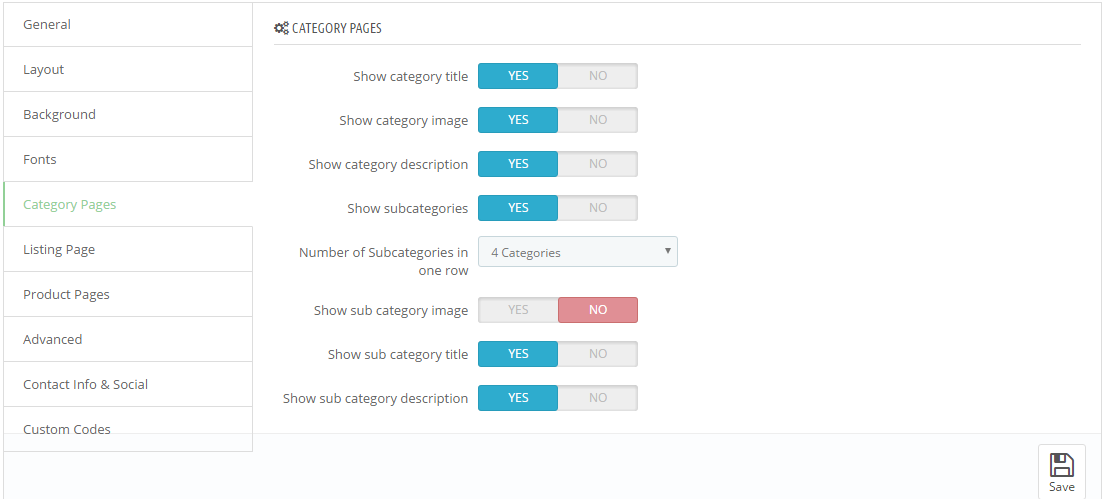Screen dimensions: 1103x499
Task: Disable Show category description with NO
Action: pos(598,164)
